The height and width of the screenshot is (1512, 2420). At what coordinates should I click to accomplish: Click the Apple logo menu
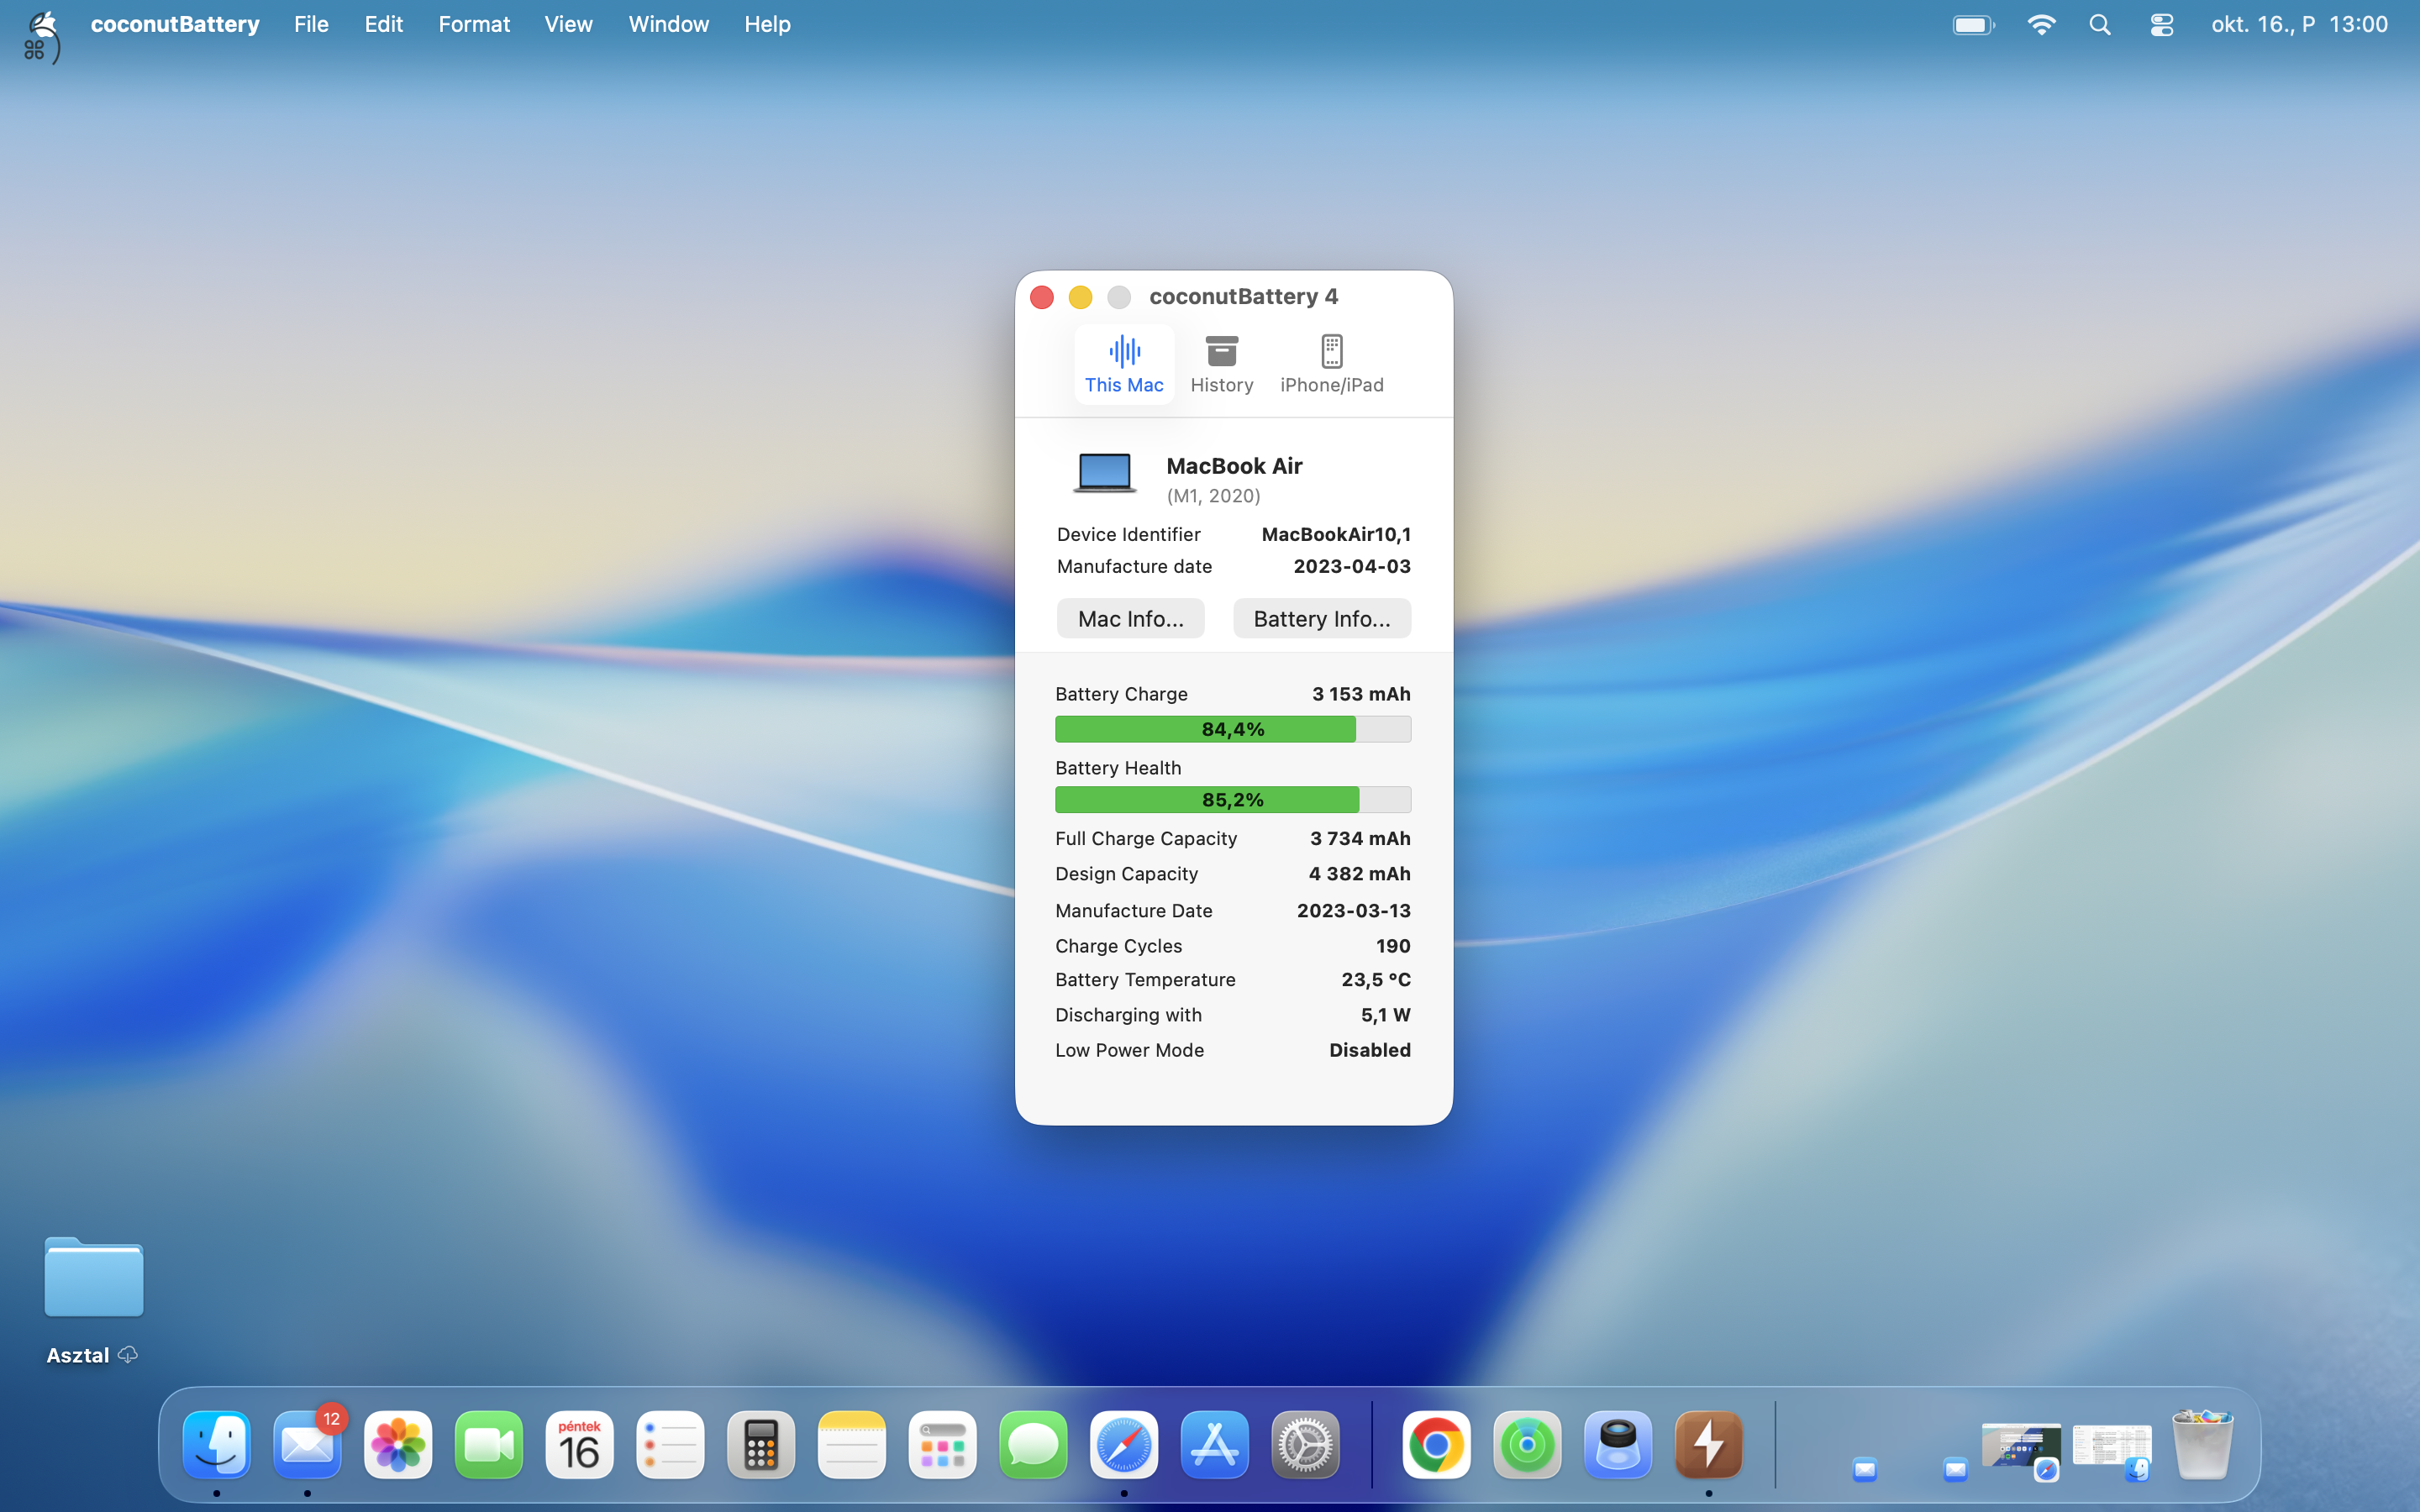click(x=42, y=24)
